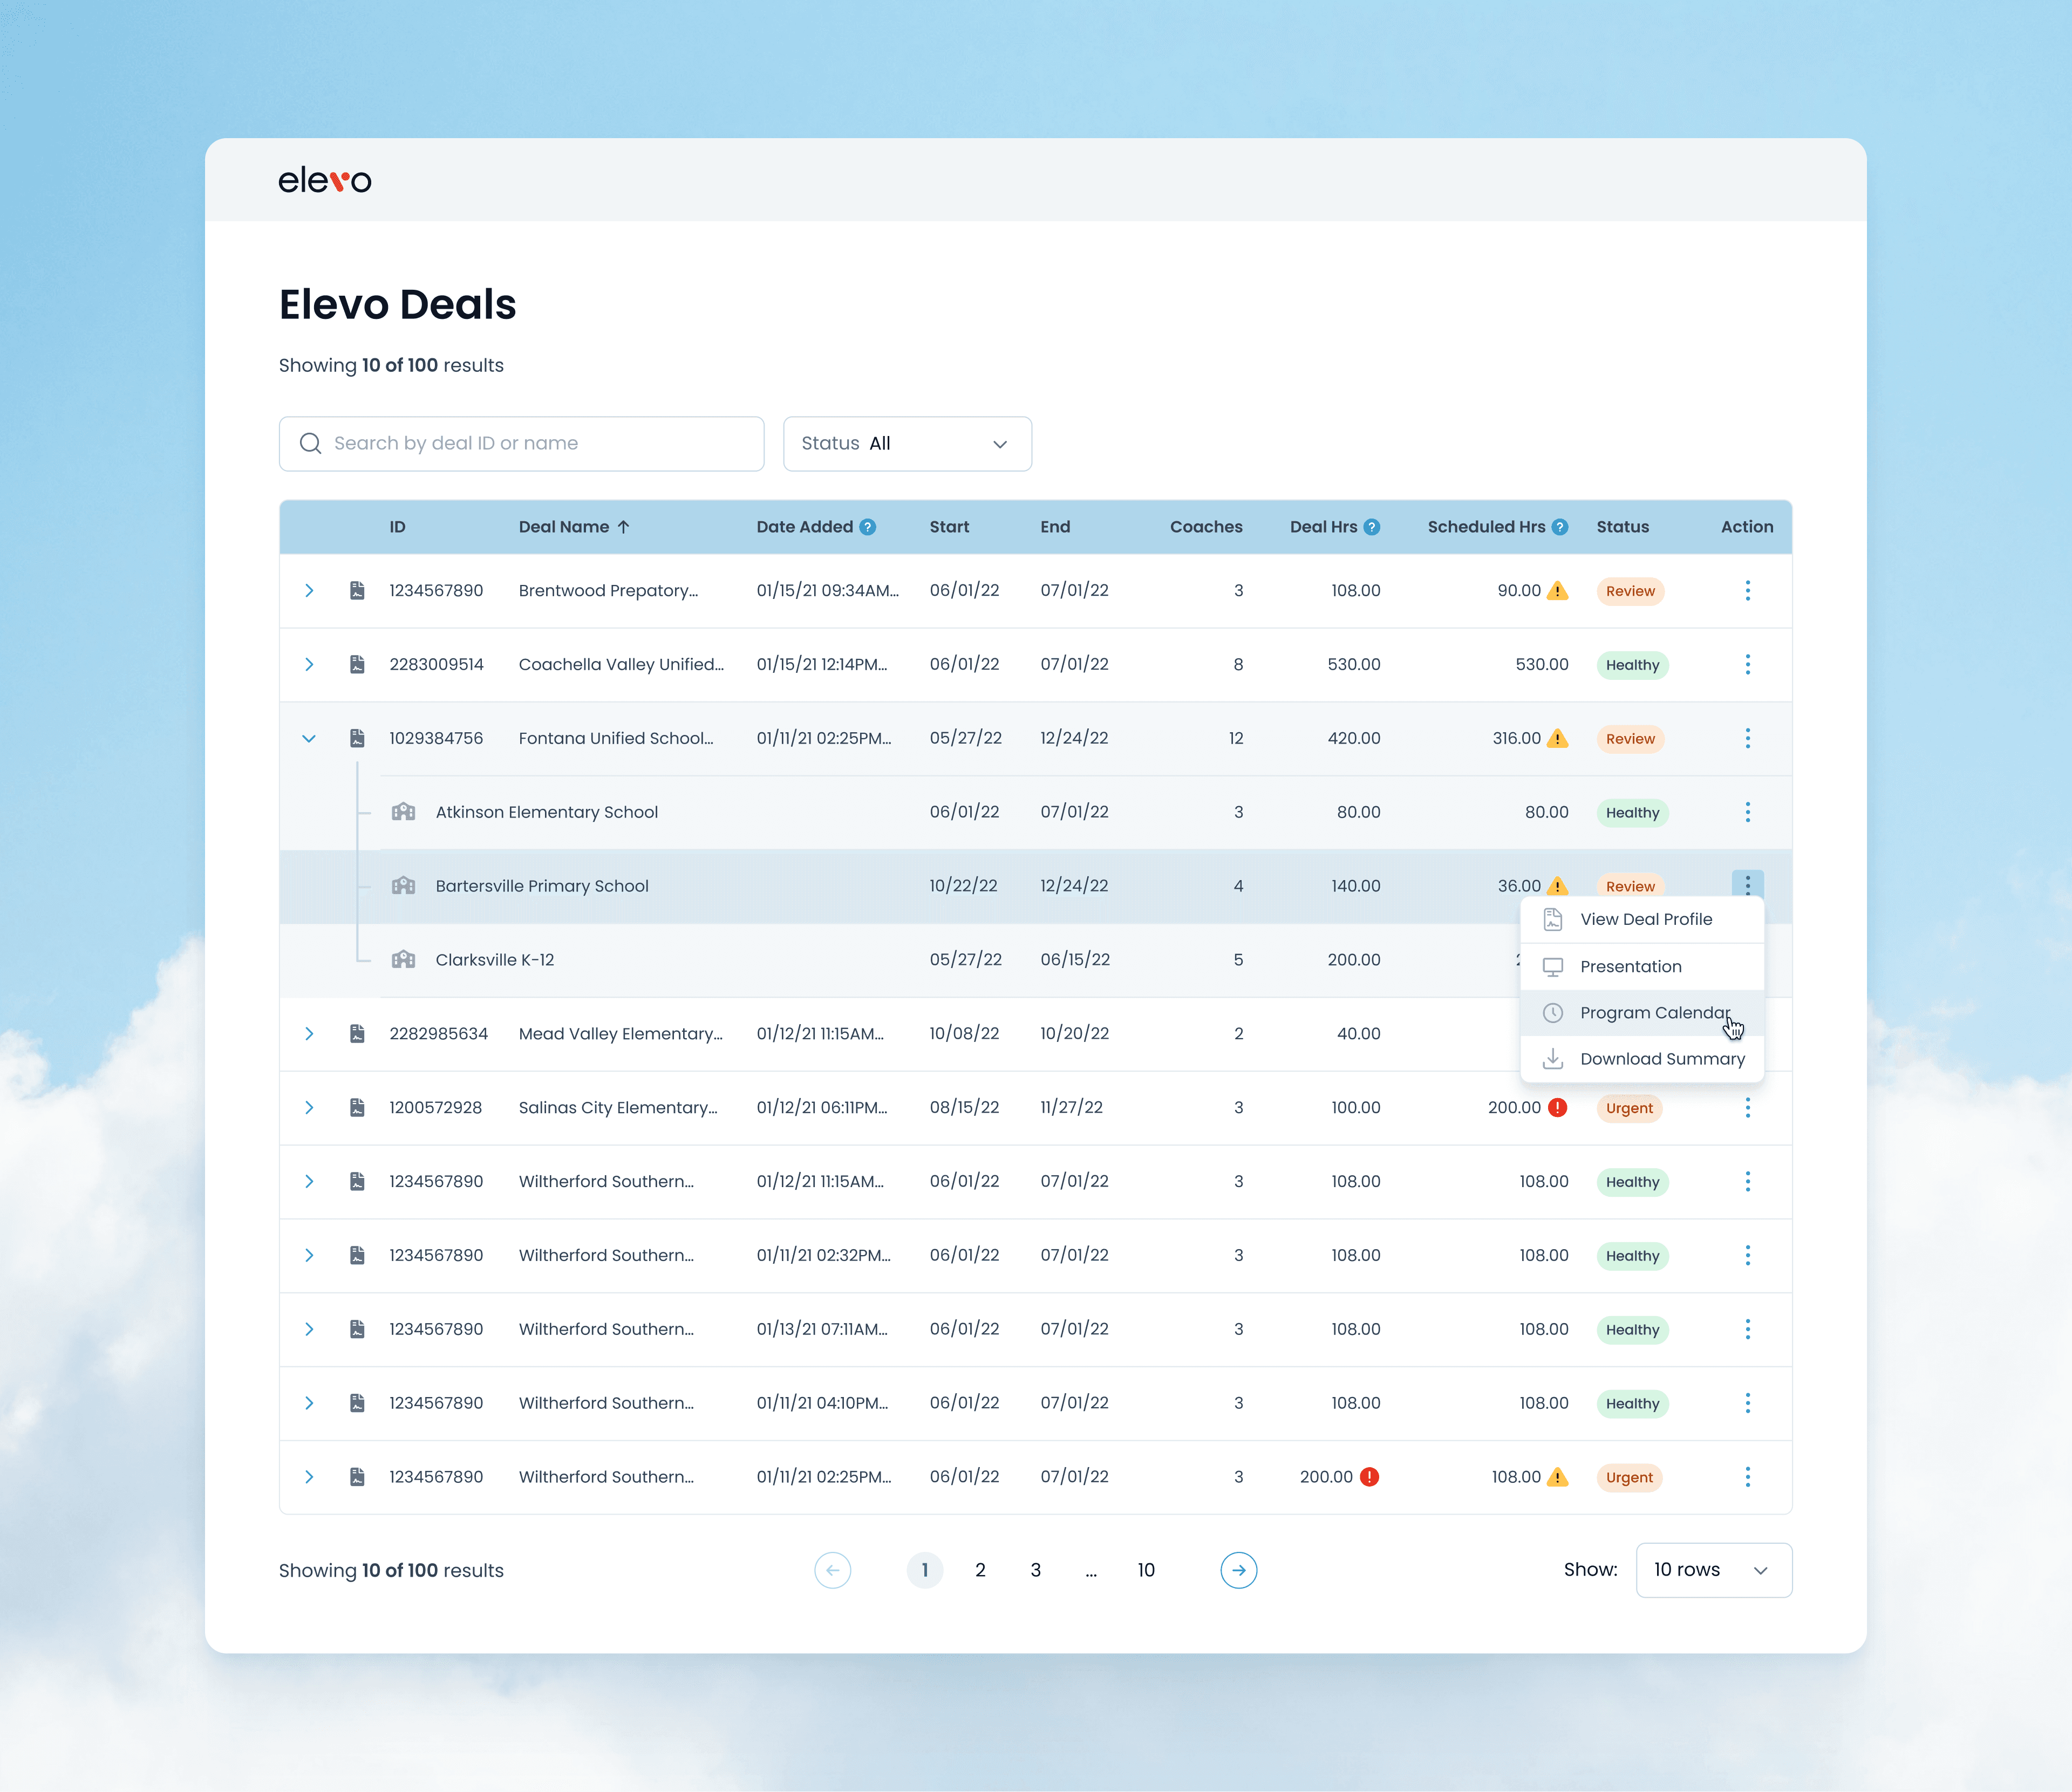Click deal ID 2283009514
Image resolution: width=2072 pixels, height=1792 pixels.
436,665
